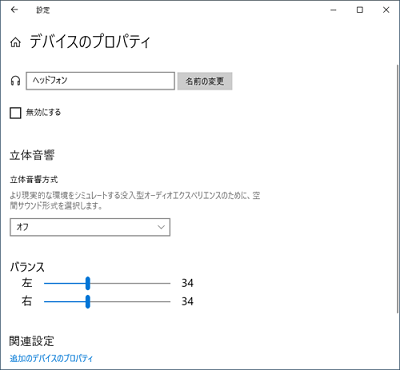Click the バランス section heading
Screen dimensions: 400x370
click(x=27, y=267)
